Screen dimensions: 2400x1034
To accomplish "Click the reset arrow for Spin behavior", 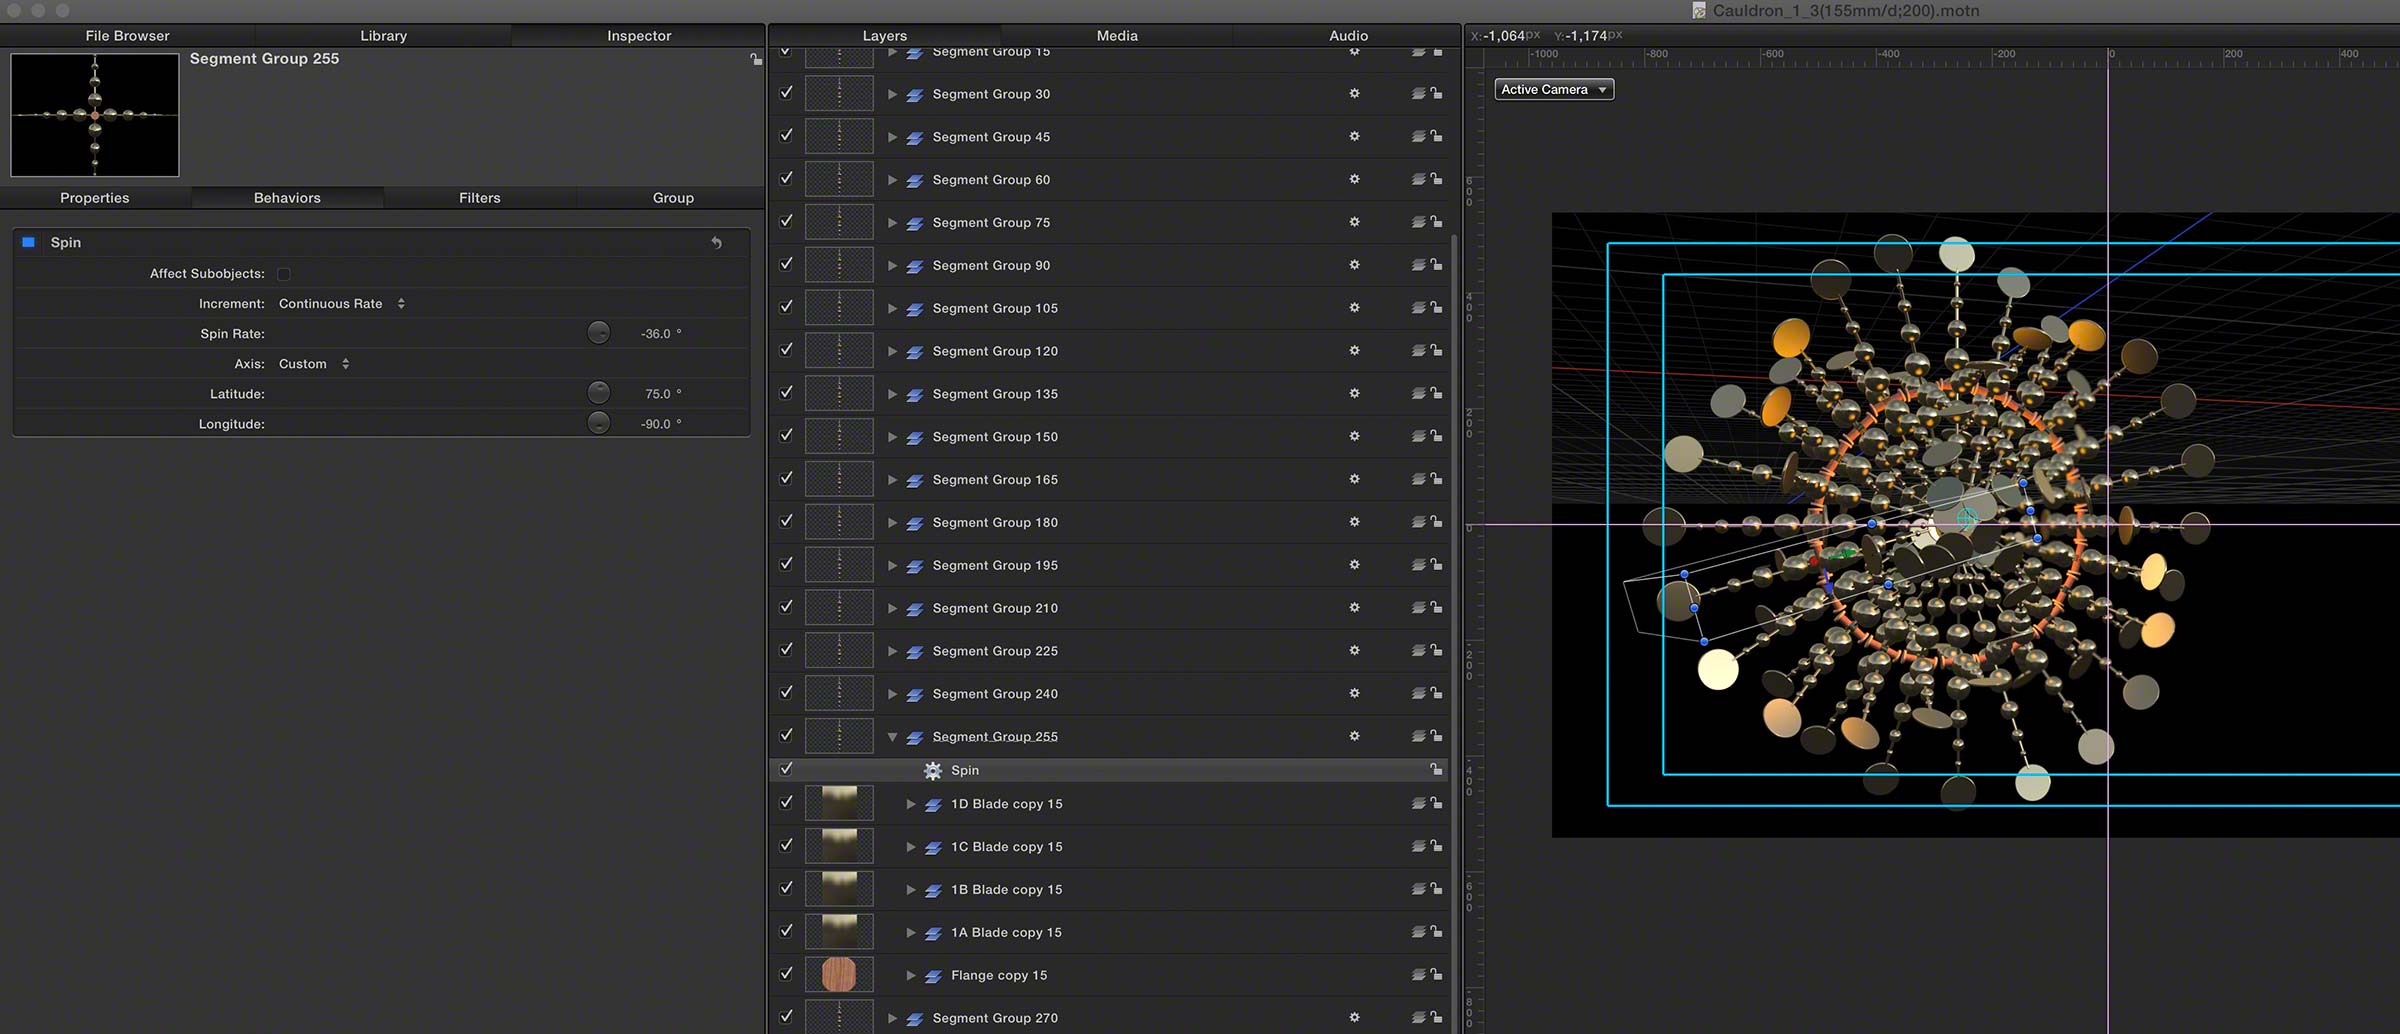I will (x=716, y=242).
